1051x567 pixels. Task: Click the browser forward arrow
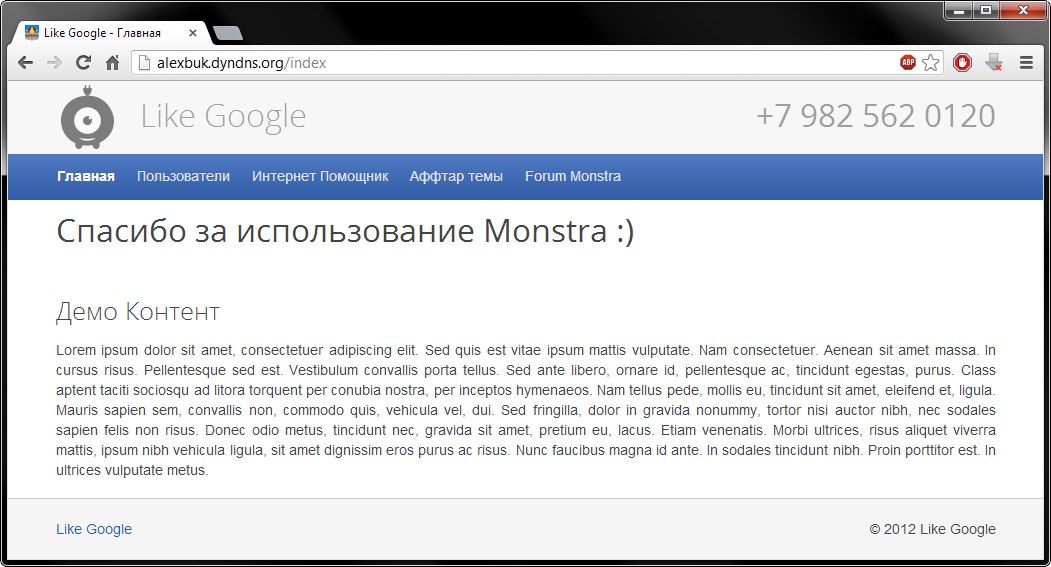click(x=55, y=63)
